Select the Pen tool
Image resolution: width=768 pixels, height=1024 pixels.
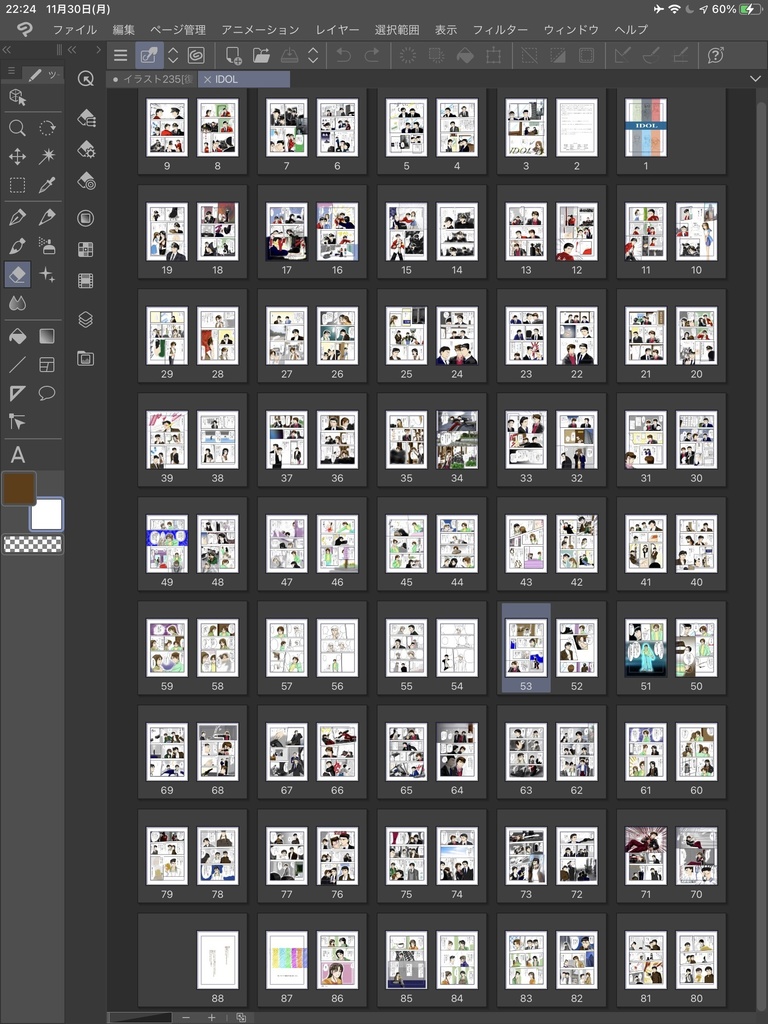click(x=18, y=217)
